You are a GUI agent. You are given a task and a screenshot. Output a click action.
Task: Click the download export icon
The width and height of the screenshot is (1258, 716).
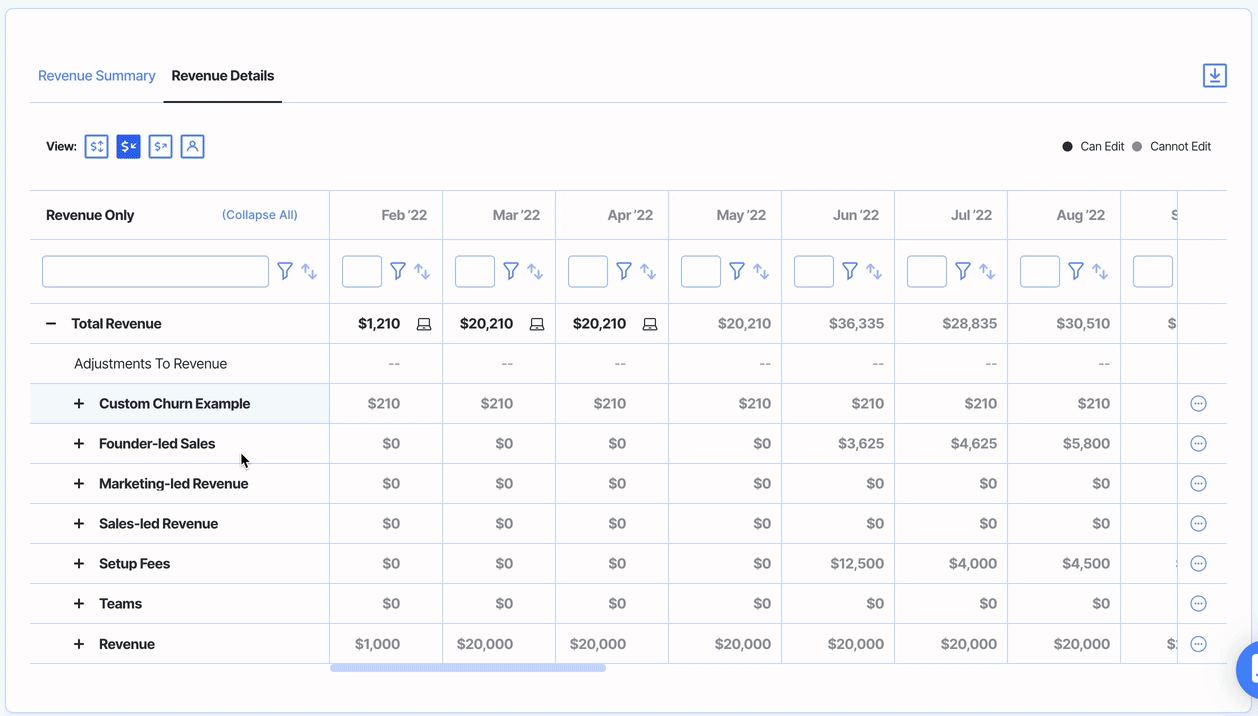click(1214, 75)
